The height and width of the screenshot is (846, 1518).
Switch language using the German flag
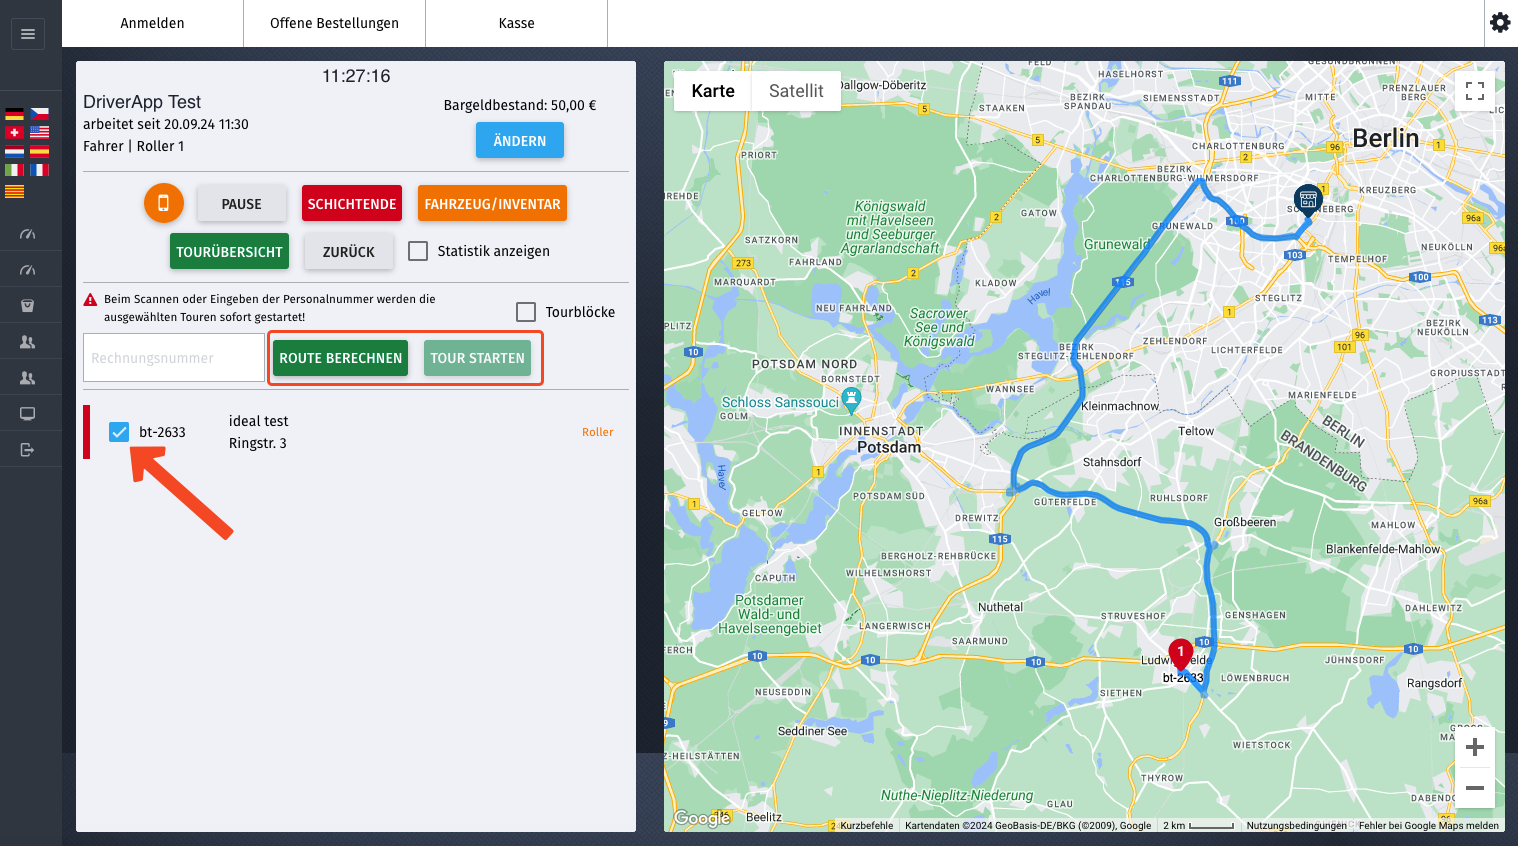coord(14,114)
